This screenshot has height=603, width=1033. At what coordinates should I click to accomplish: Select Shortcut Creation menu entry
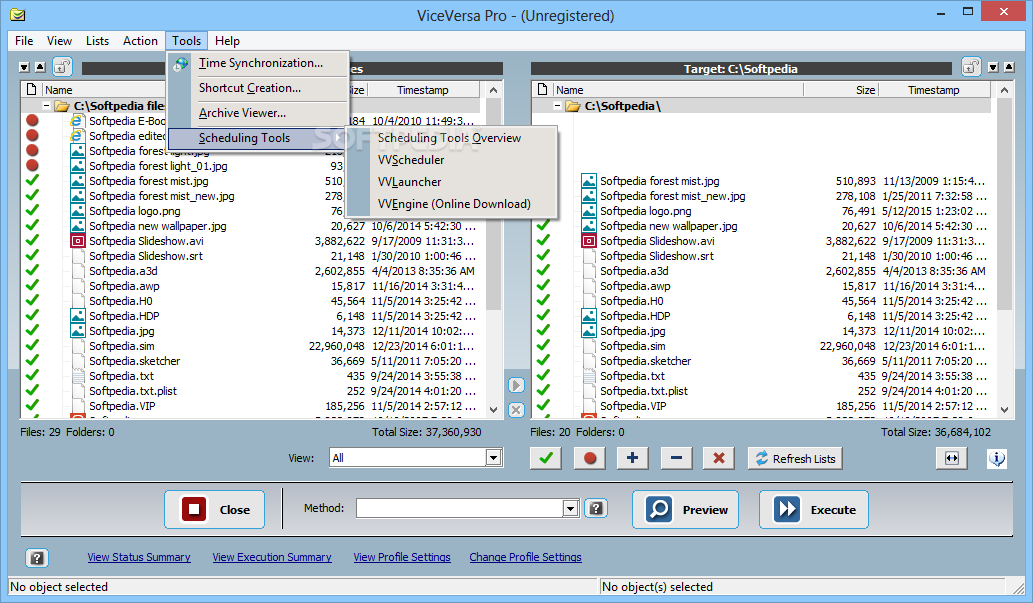coord(250,88)
